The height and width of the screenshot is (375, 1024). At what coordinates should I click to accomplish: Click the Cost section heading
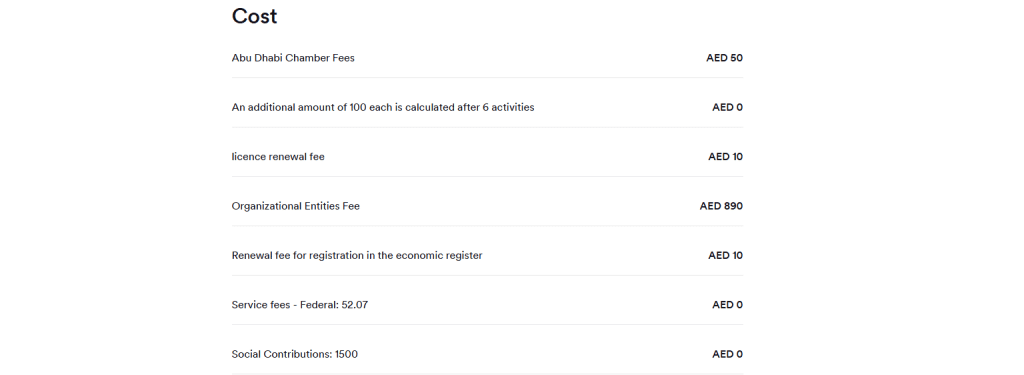point(254,16)
